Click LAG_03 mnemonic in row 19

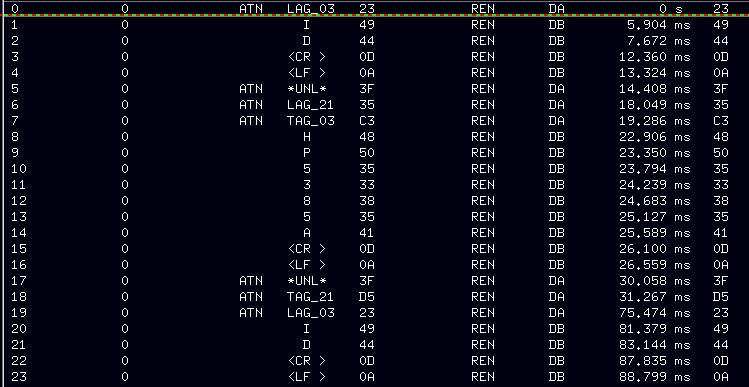[x=310, y=313]
